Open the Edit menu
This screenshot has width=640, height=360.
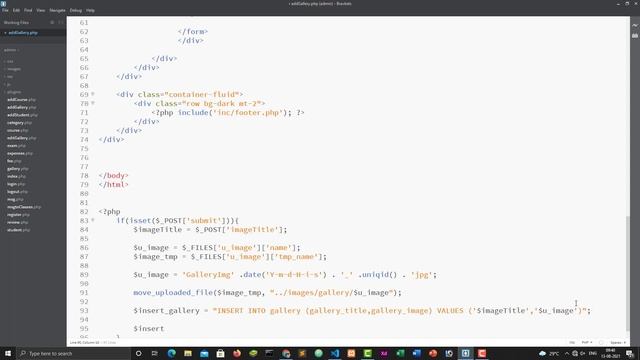pos(16,10)
